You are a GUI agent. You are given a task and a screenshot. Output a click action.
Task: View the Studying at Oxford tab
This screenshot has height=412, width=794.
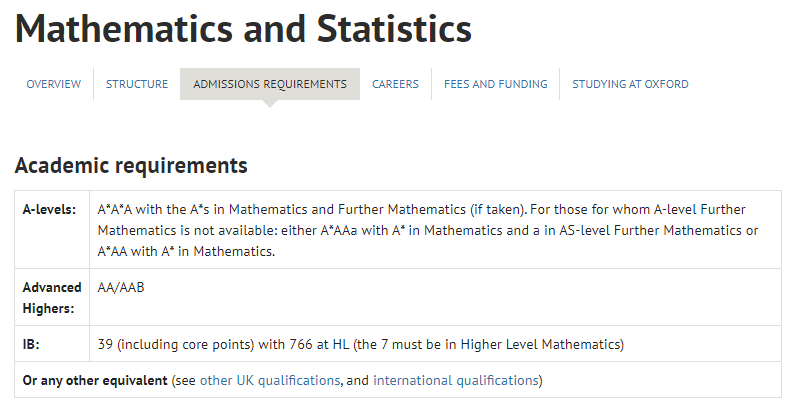[x=630, y=84]
